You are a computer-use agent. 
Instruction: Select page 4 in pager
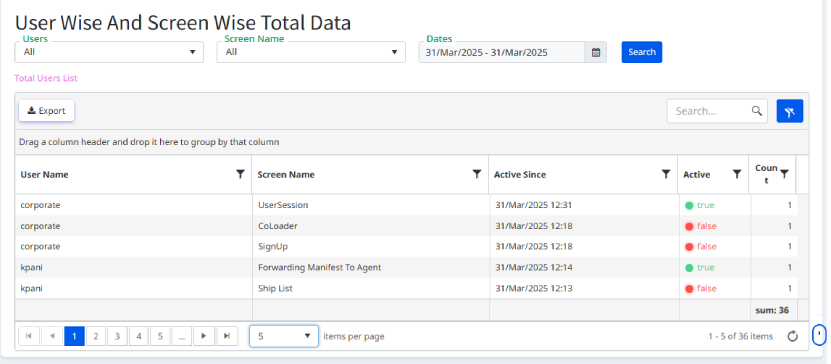pos(139,336)
